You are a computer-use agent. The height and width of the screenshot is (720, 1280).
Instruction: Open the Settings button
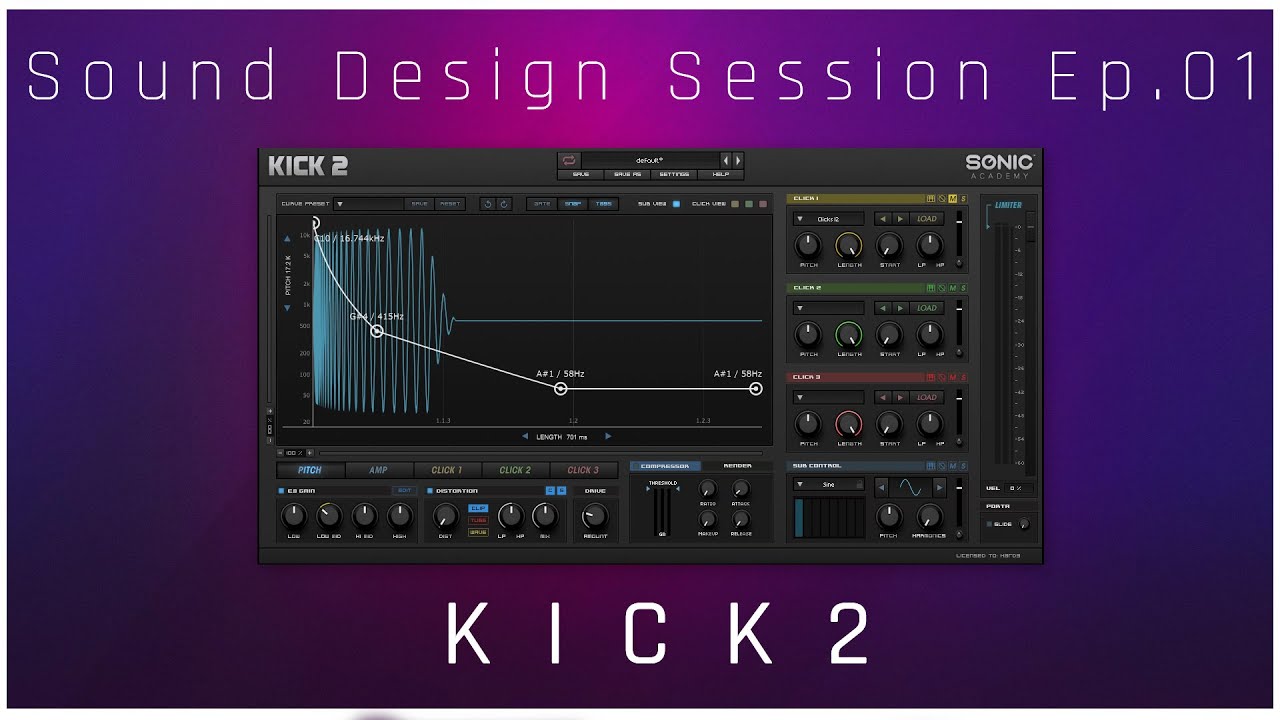[x=674, y=174]
